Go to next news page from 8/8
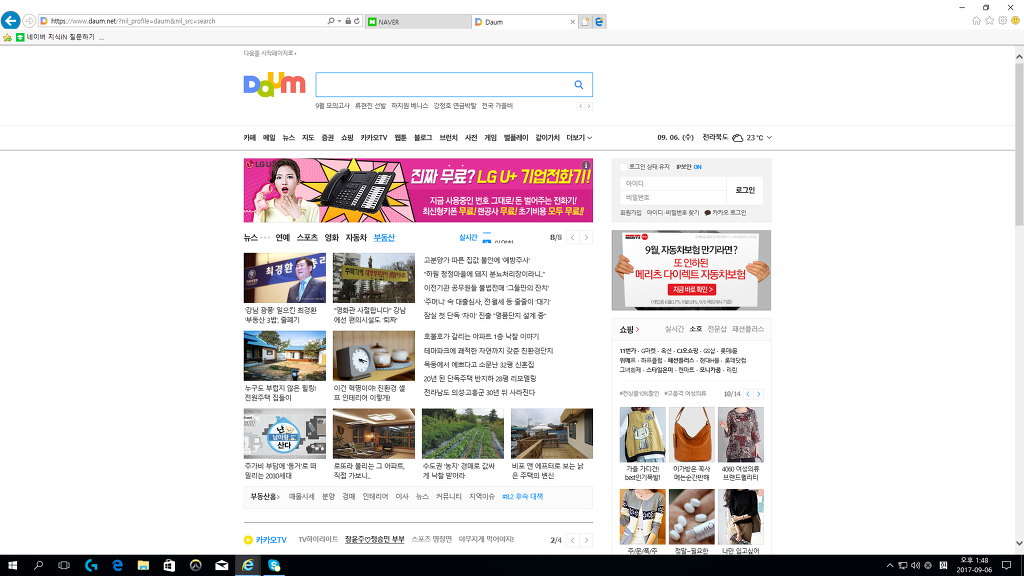This screenshot has height=576, width=1024. click(586, 238)
